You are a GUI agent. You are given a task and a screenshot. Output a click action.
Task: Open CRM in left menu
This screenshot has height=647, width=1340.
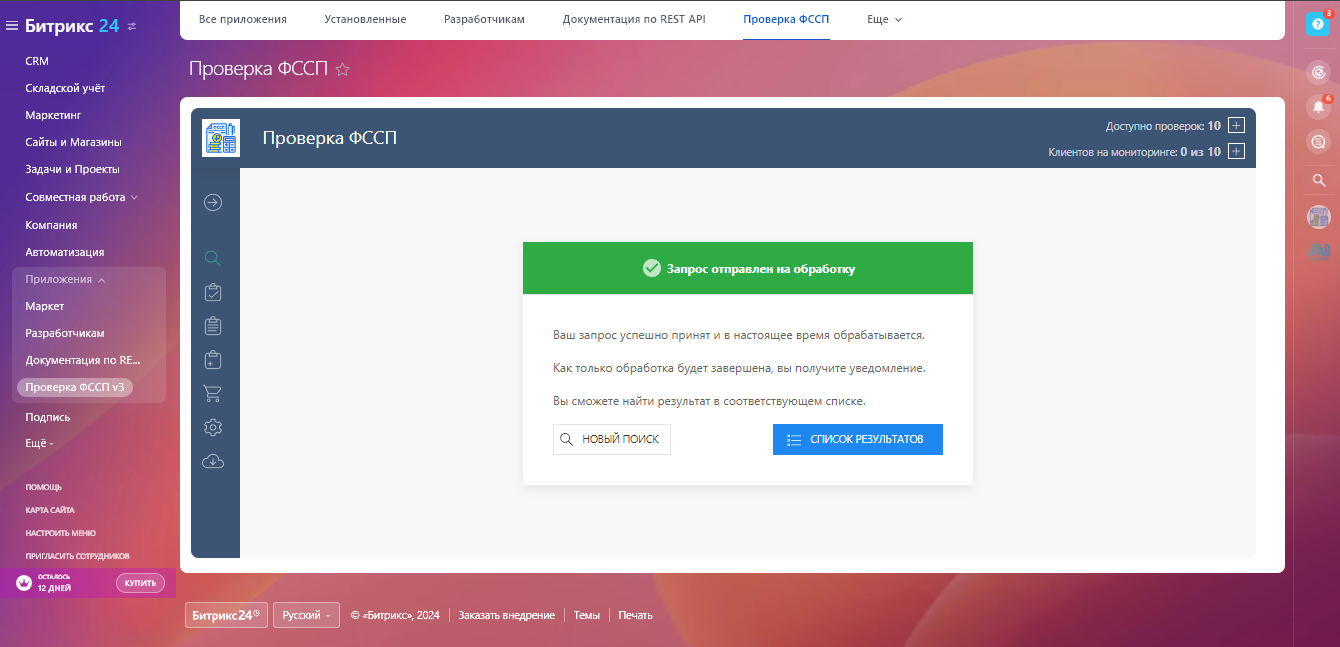[37, 61]
